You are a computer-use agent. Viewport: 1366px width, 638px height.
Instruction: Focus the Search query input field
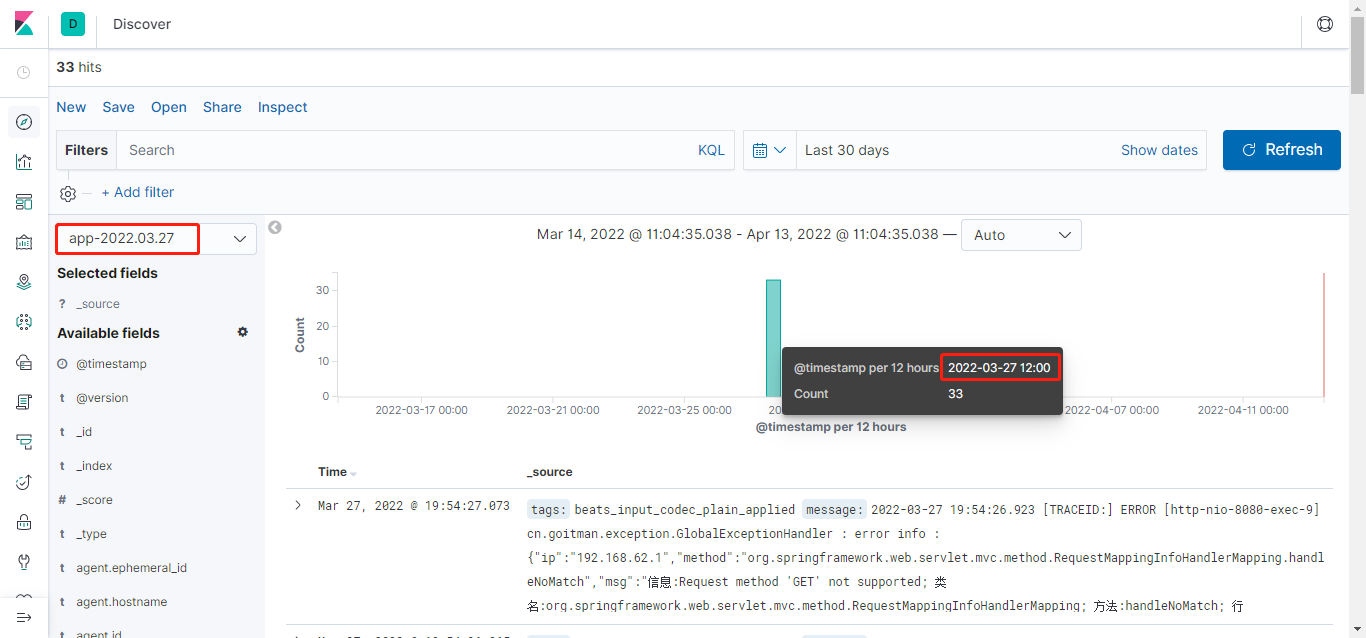pyautogui.click(x=405, y=150)
